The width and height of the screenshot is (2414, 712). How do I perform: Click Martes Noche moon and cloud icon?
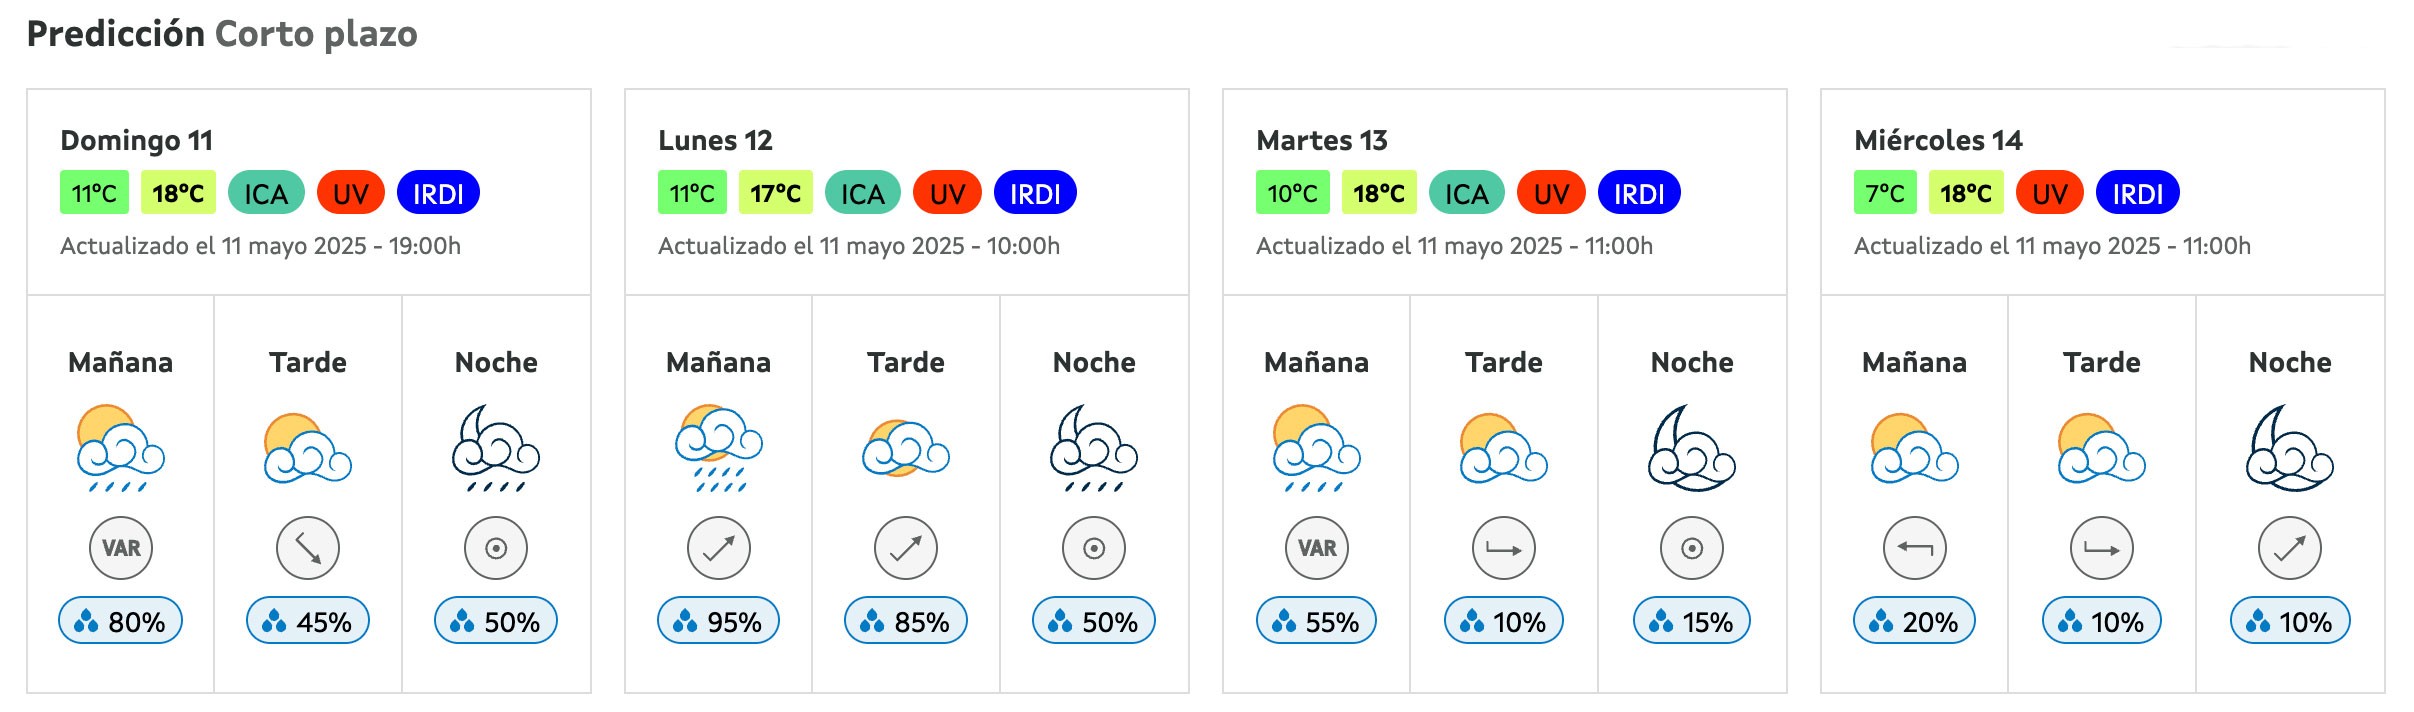point(1692,448)
